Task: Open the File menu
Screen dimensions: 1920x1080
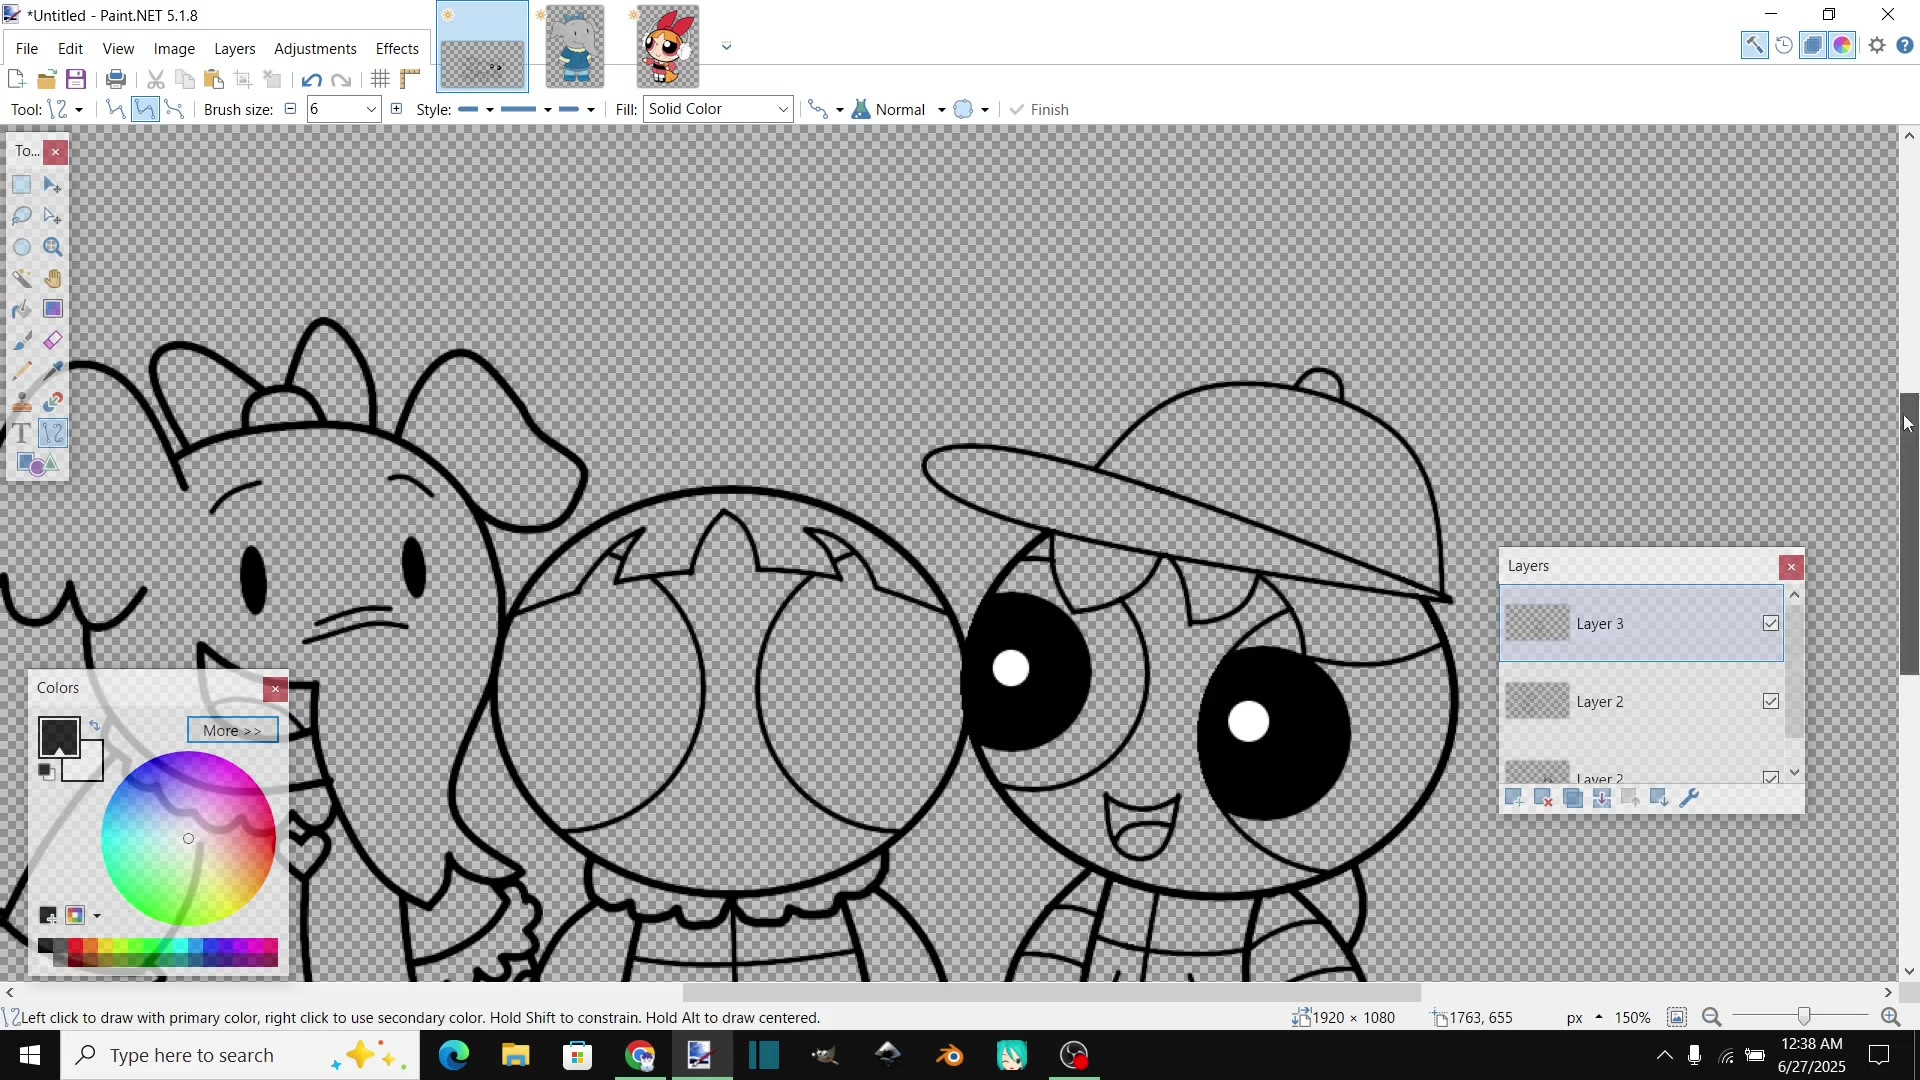Action: pos(27,48)
